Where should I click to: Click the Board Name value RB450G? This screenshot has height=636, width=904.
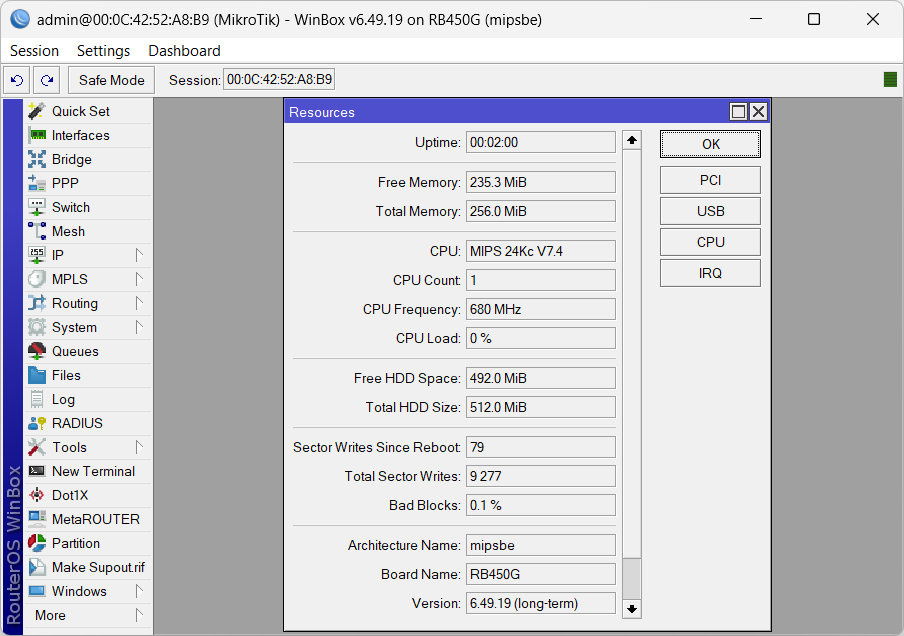[x=541, y=574]
